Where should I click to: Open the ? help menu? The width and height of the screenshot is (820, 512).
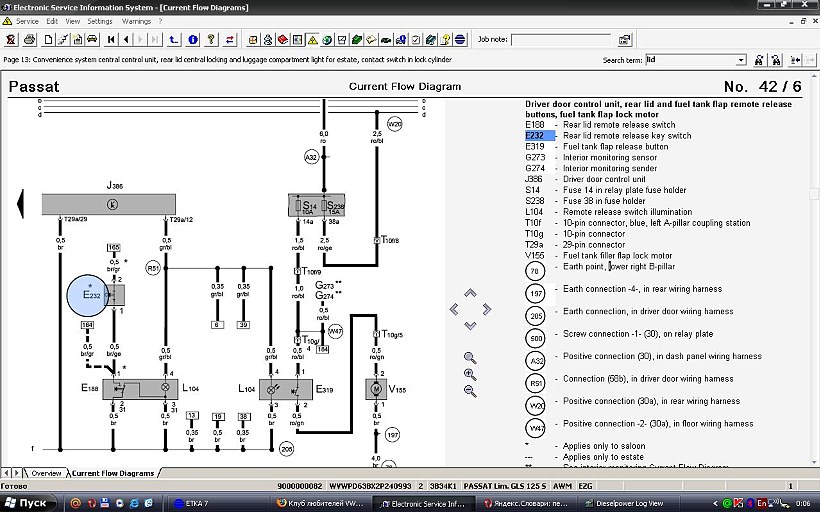[160, 21]
